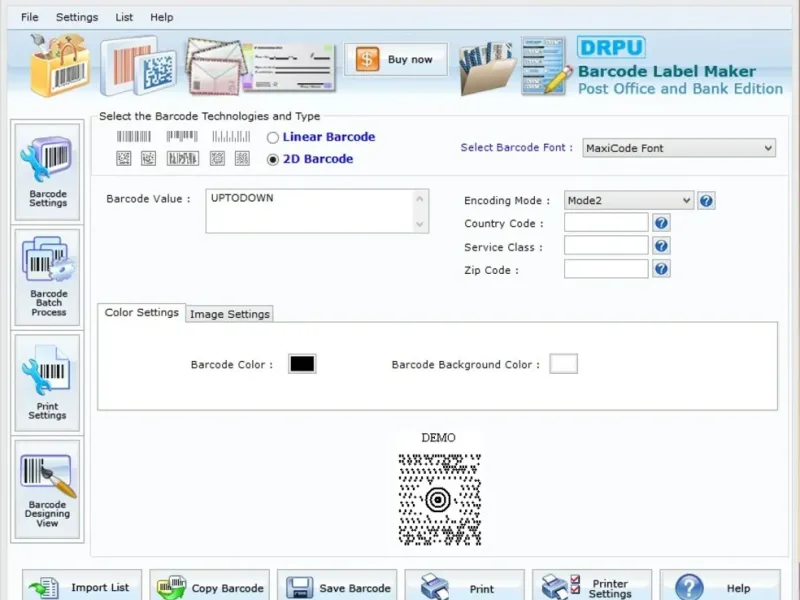This screenshot has width=800, height=600.
Task: Switch to the Color Settings tab
Action: (142, 312)
